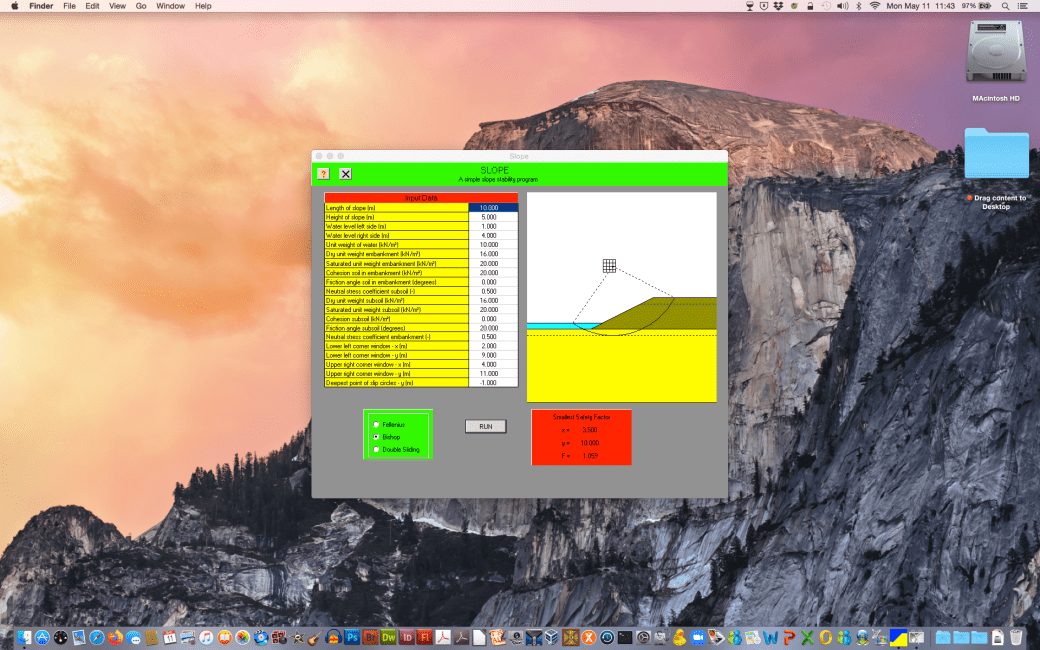Open Photoshop from the dock

(352, 637)
